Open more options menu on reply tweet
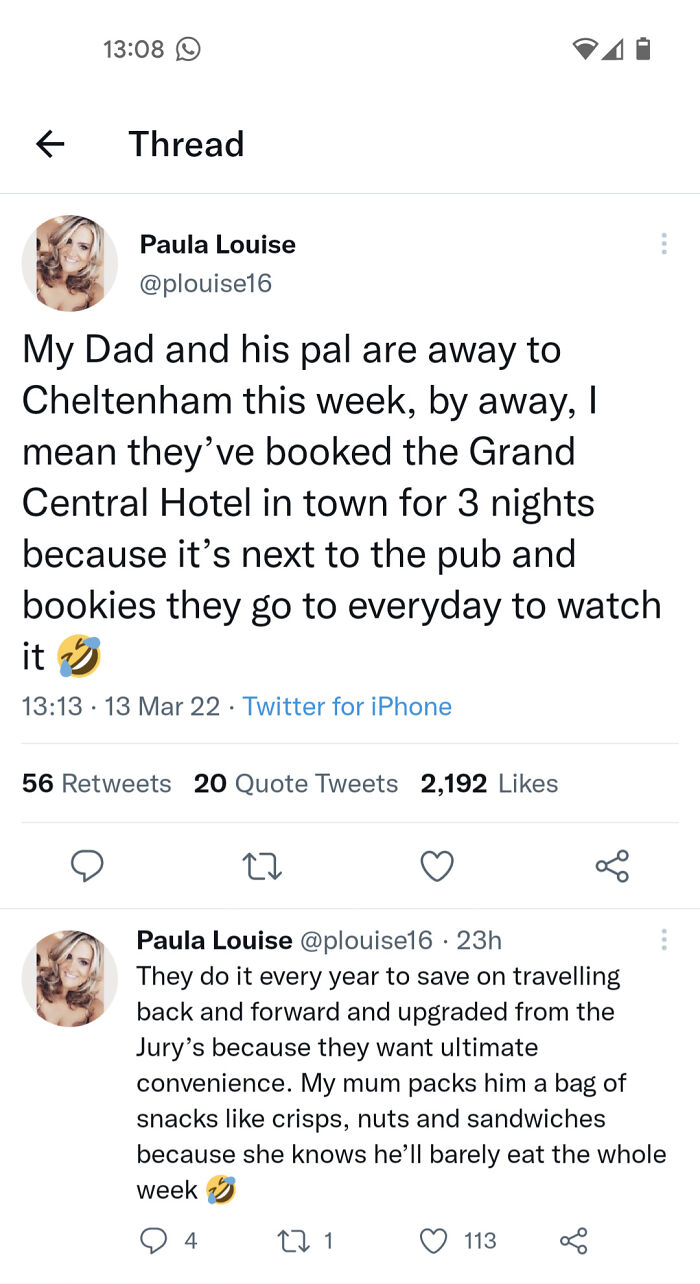Screen dimensions: 700x1284 [663, 940]
